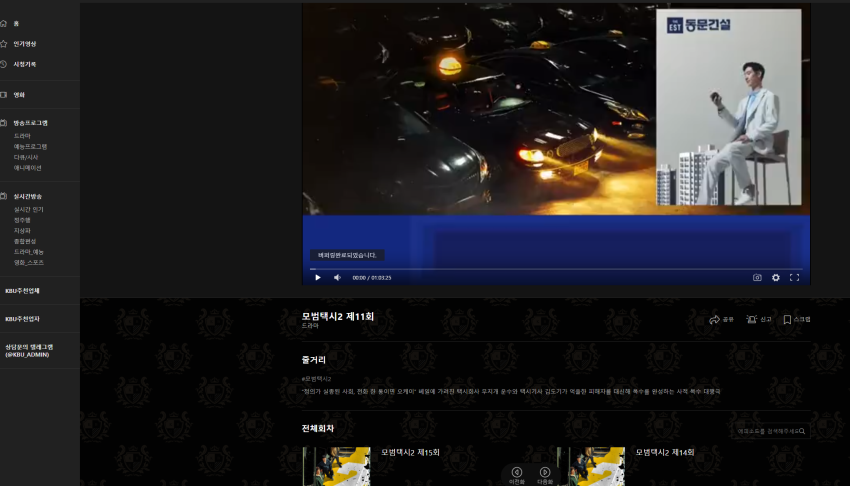Click the 00:00 / 01:03:25 time display

click(371, 277)
